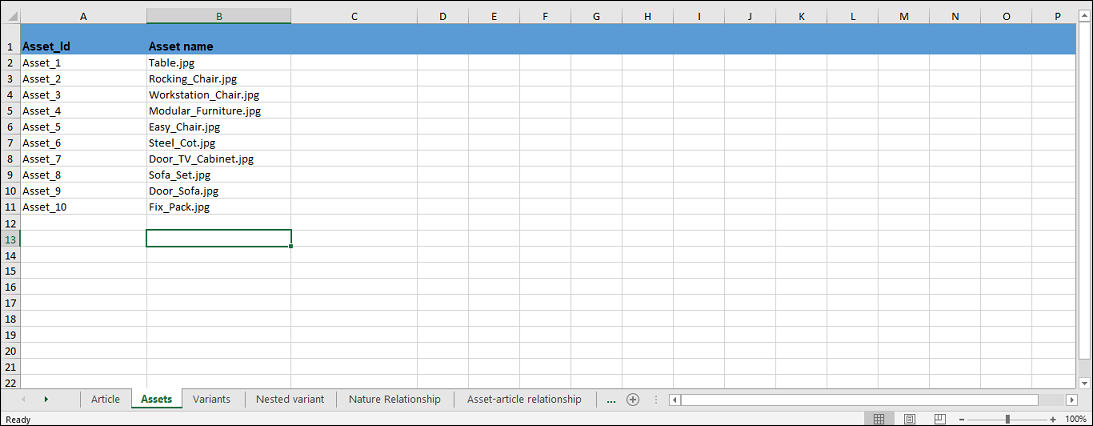1093x426 pixels.
Task: Click the 100% zoom level
Action: click(1076, 419)
